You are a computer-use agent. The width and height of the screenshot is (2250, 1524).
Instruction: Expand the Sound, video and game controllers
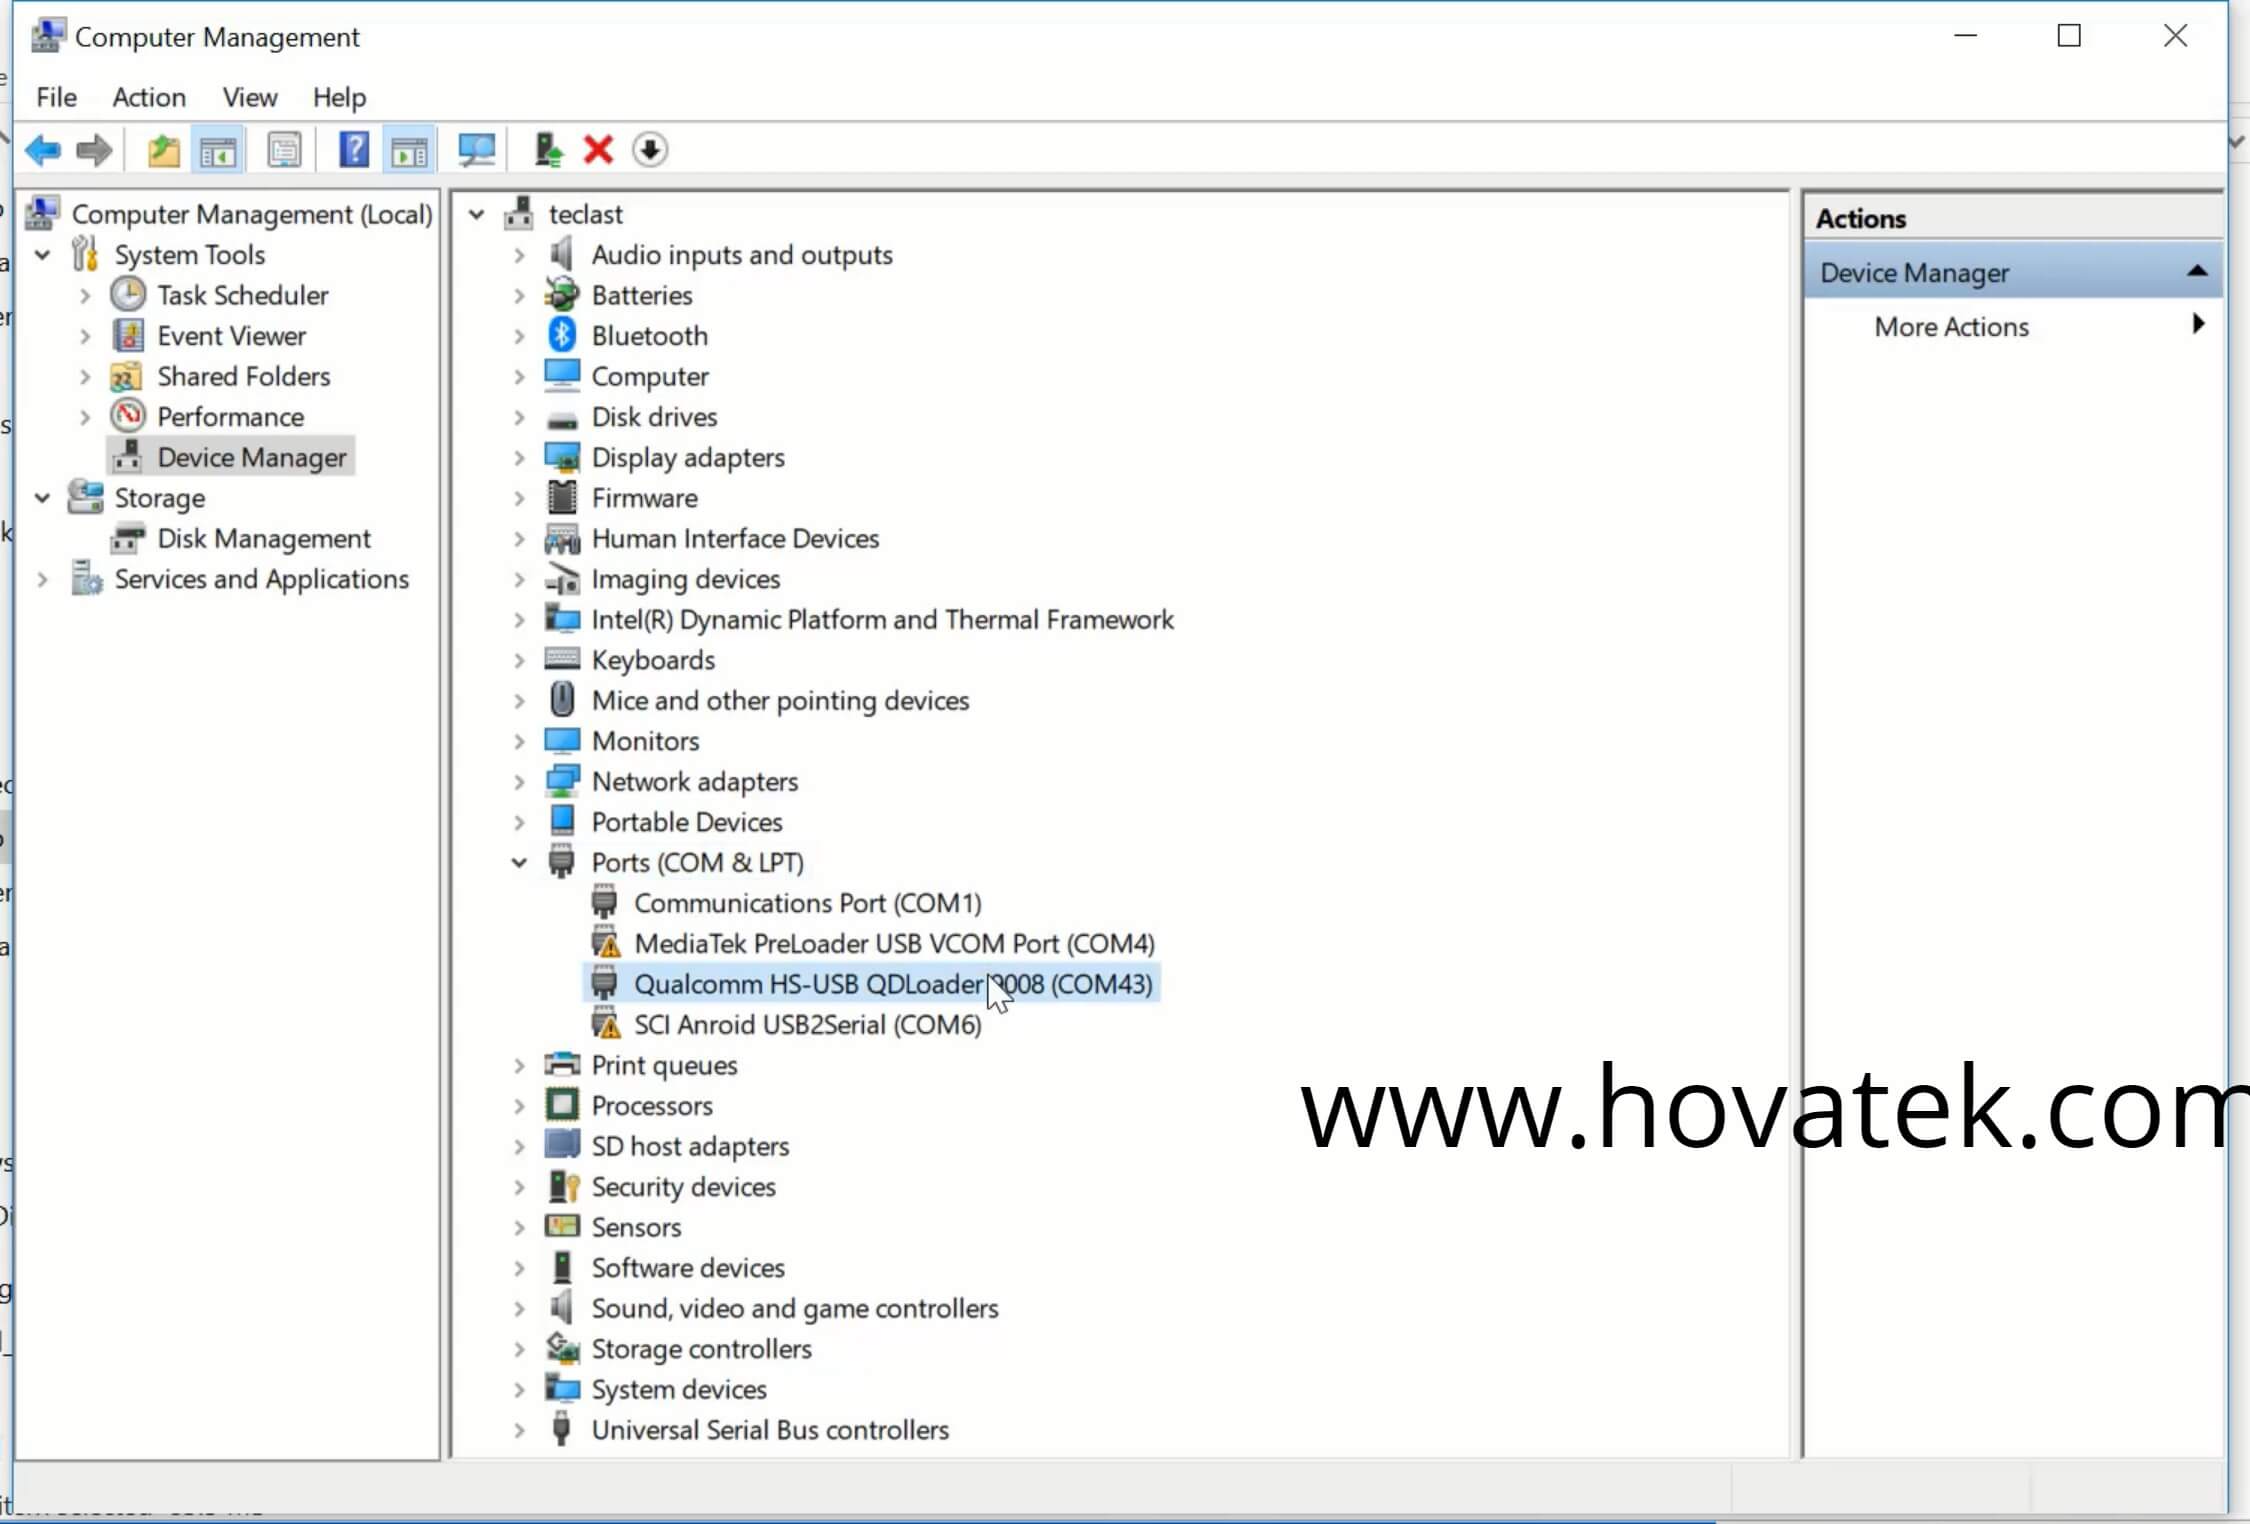point(519,1308)
